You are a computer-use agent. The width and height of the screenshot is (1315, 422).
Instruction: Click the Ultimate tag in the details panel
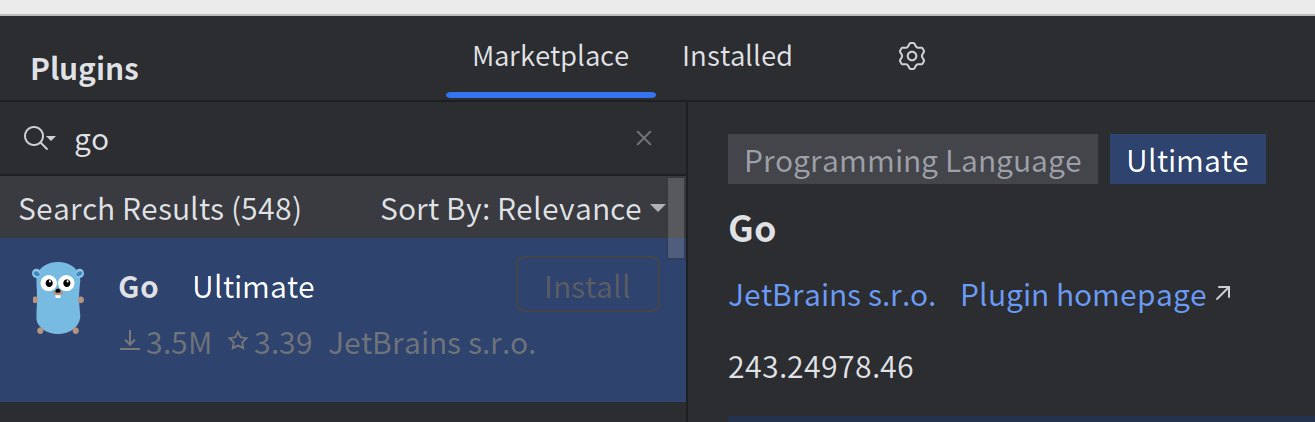click(1187, 161)
